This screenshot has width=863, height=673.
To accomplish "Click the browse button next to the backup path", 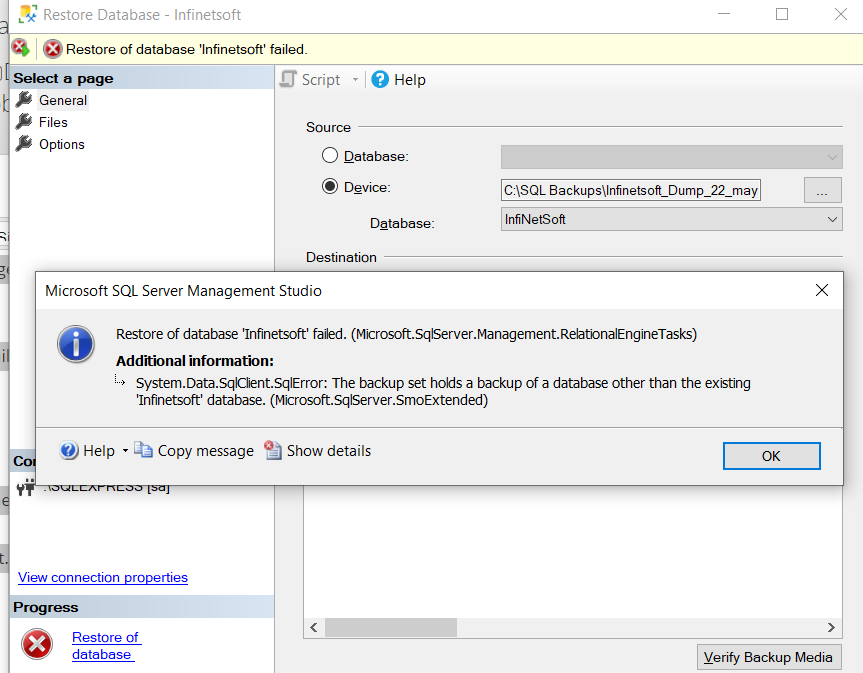I will point(822,190).
